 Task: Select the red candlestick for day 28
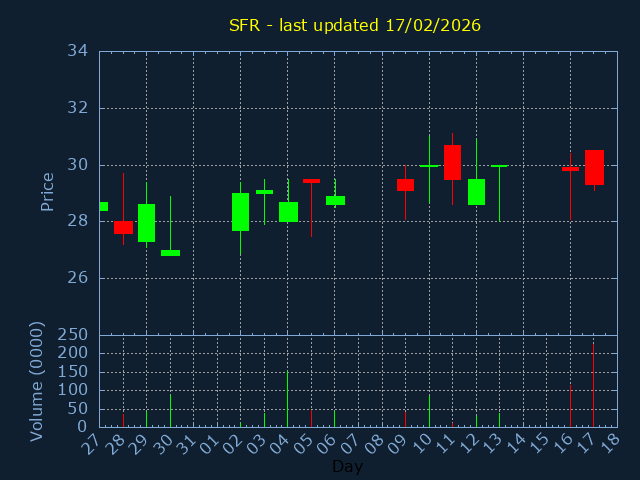pyautogui.click(x=123, y=227)
